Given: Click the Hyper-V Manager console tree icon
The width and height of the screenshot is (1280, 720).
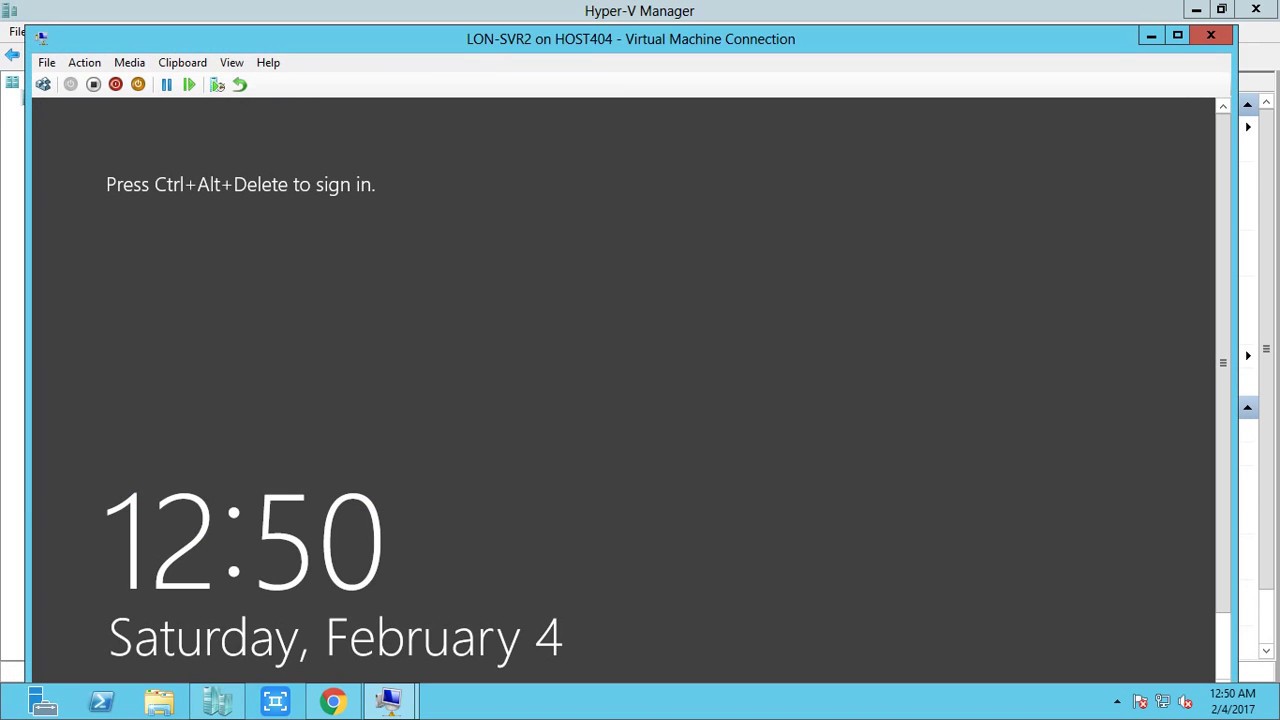Looking at the screenshot, I should click(12, 83).
